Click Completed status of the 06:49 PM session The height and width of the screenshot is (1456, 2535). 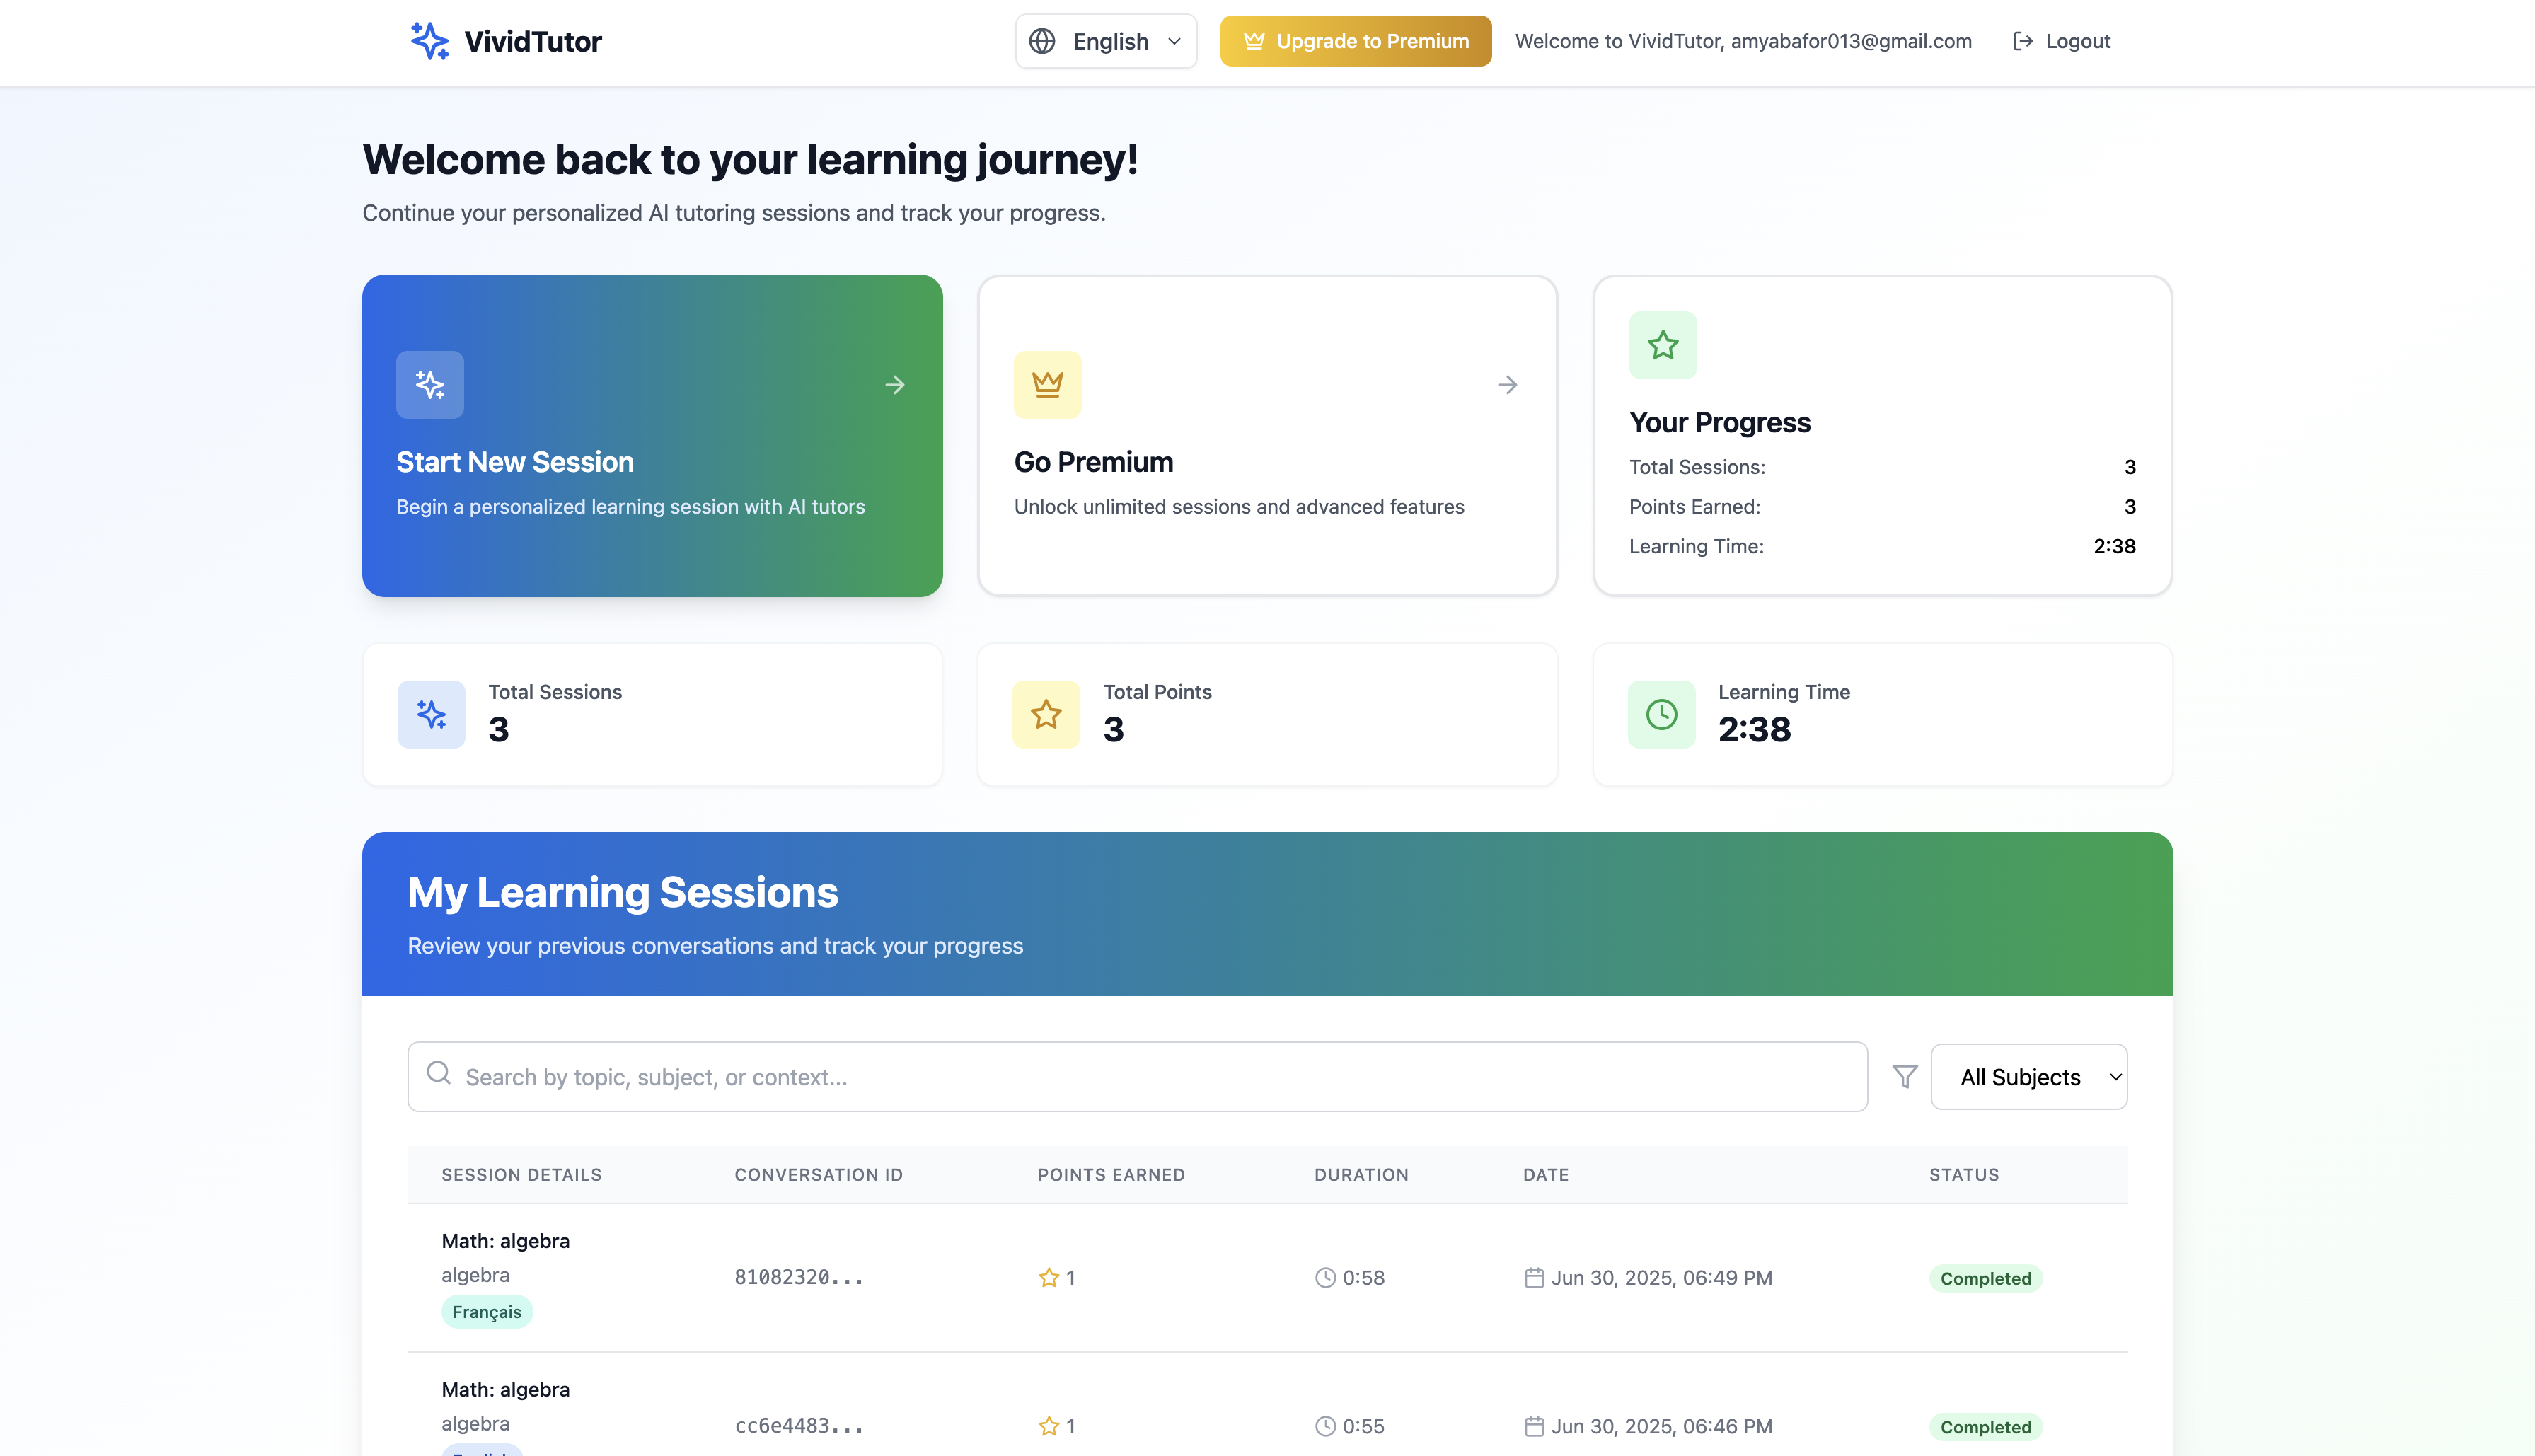(x=1985, y=1278)
